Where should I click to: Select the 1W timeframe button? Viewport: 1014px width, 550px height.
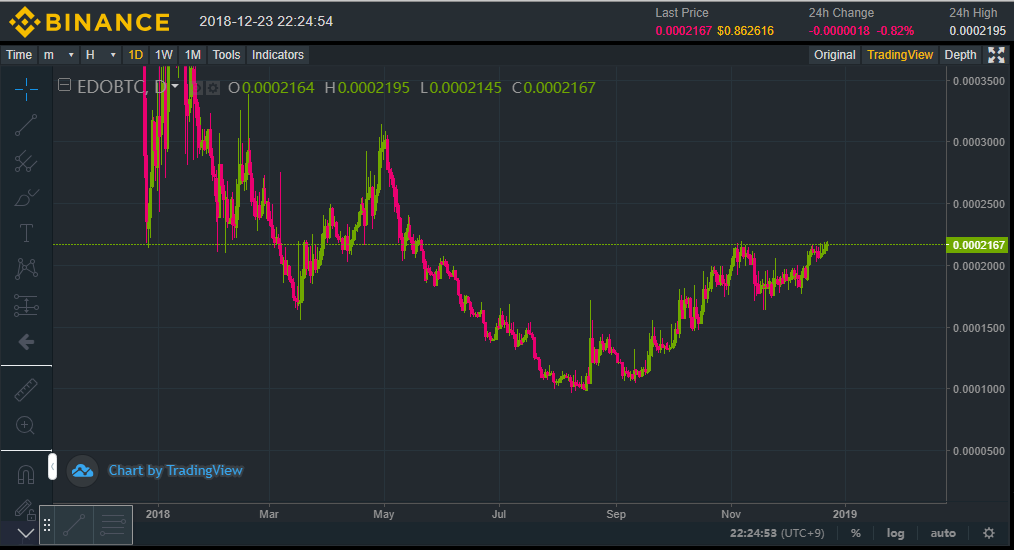tap(164, 55)
